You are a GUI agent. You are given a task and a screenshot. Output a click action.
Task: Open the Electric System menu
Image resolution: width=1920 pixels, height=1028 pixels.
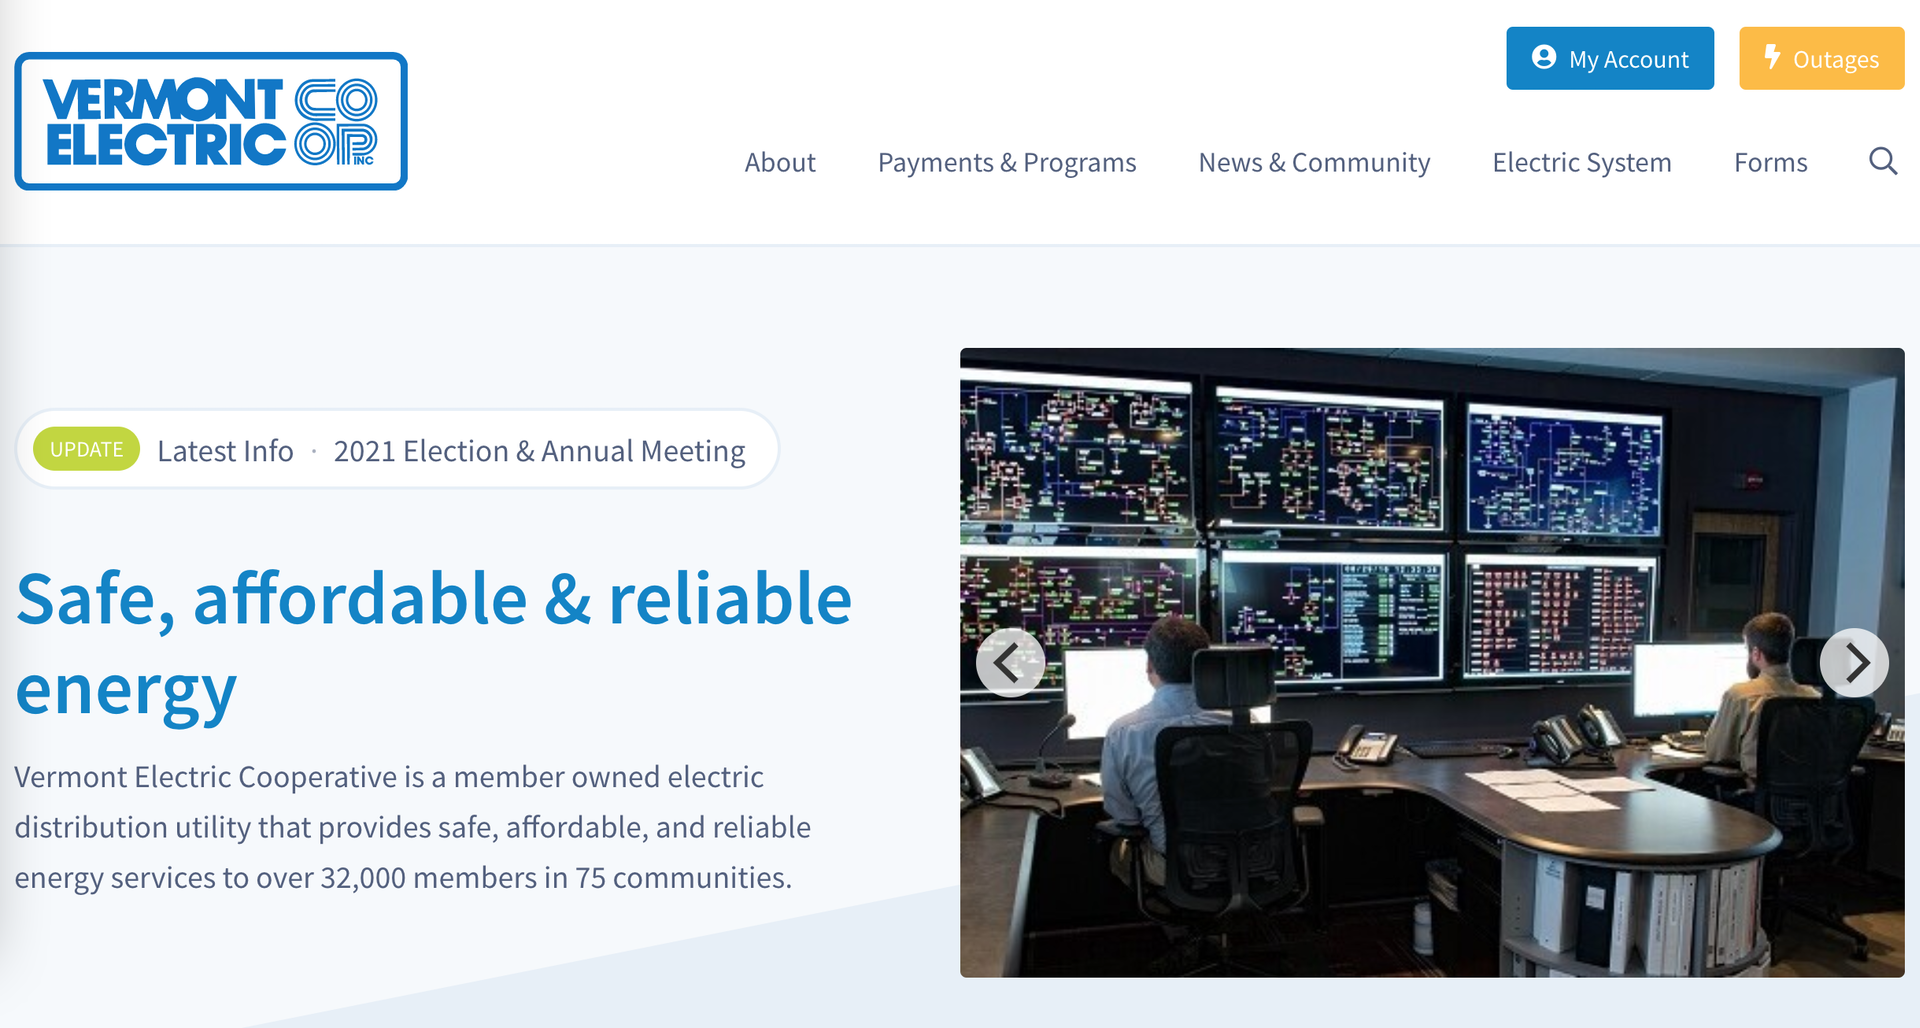coord(1582,163)
